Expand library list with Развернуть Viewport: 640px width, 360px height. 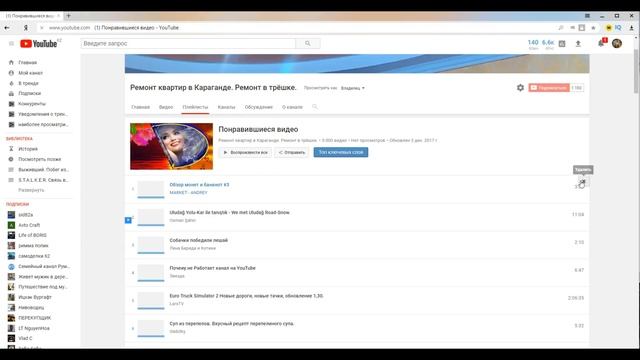click(31, 190)
